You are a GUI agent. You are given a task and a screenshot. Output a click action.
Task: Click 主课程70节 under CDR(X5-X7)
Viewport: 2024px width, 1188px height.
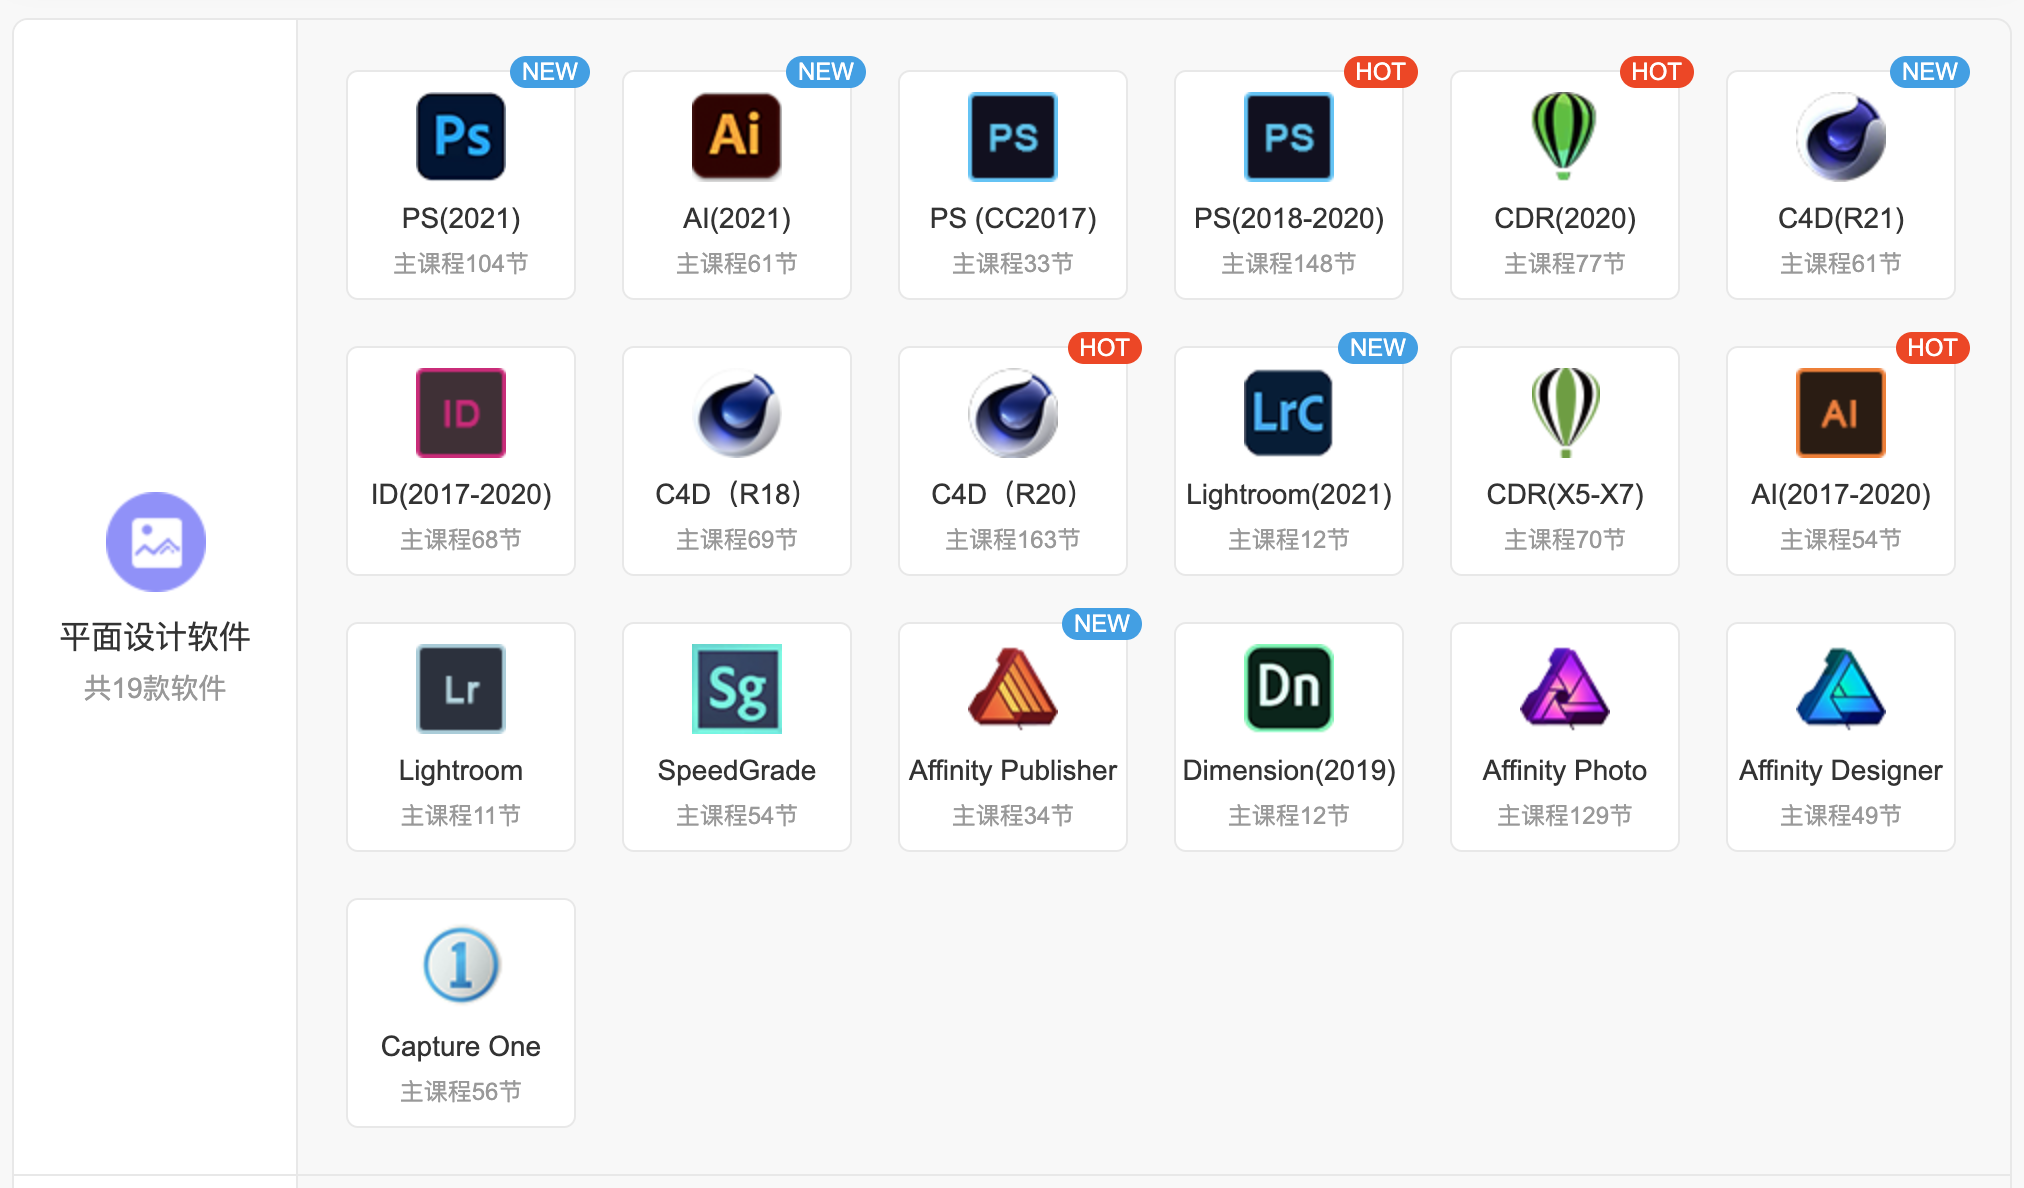click(1565, 540)
